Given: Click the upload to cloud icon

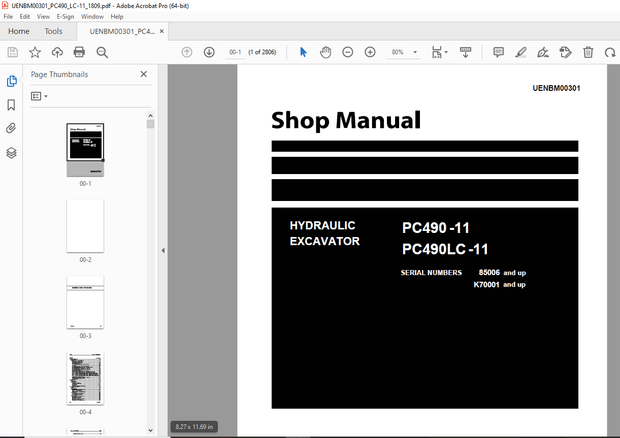Looking at the screenshot, I should click(57, 52).
